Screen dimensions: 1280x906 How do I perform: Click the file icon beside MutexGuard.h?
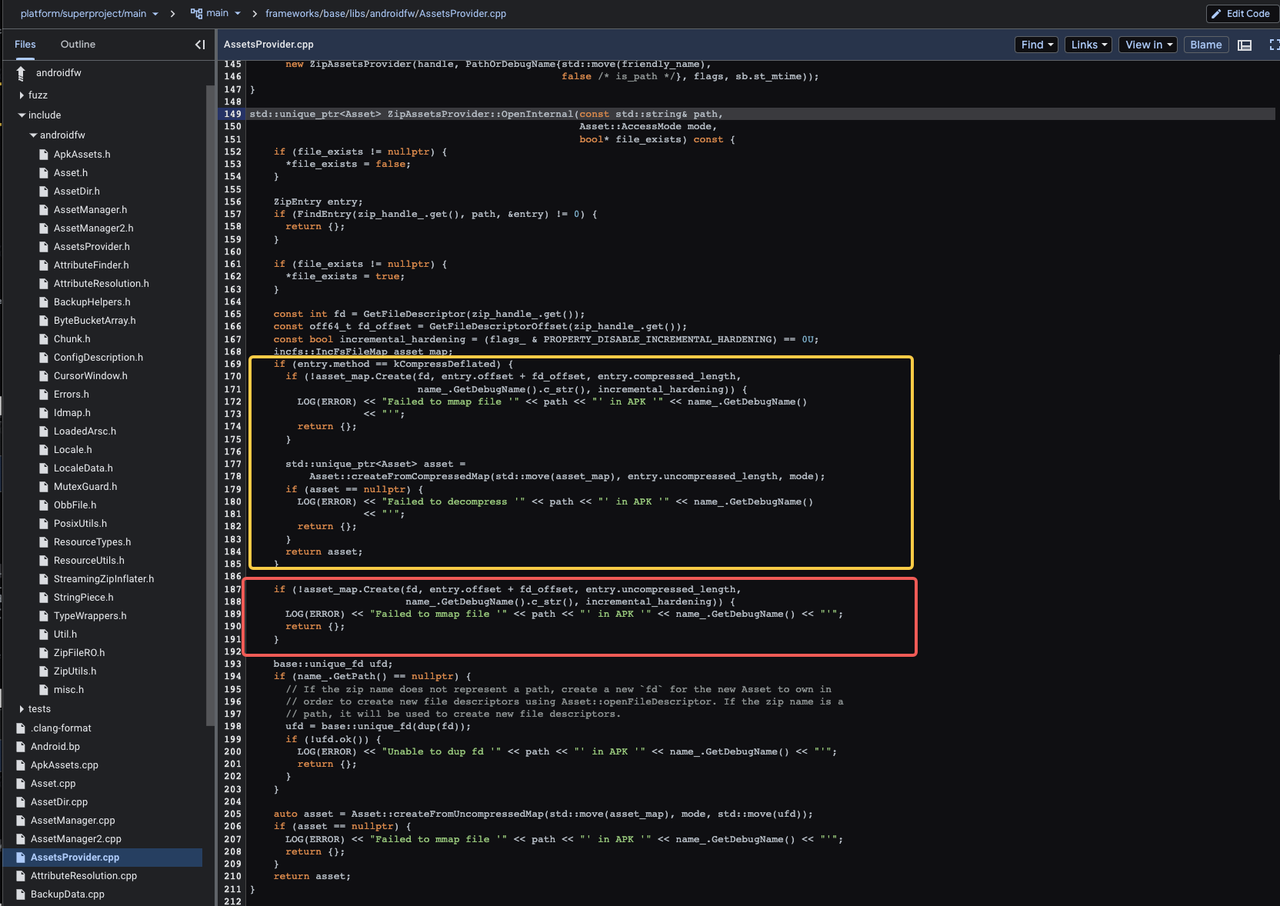click(44, 487)
